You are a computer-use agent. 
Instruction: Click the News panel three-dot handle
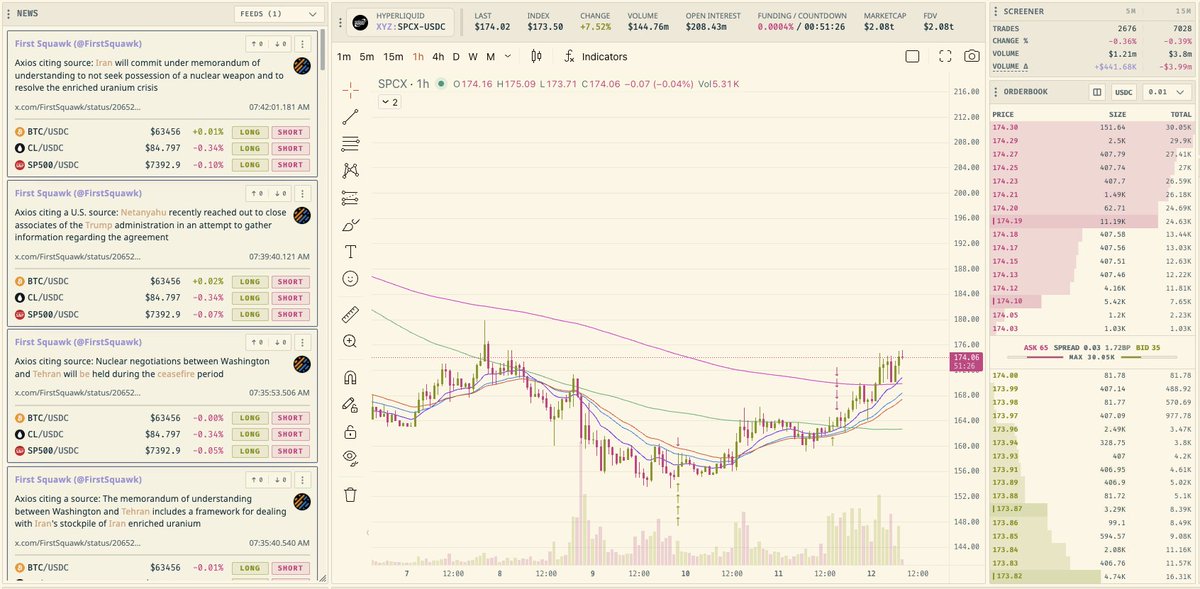pos(8,14)
